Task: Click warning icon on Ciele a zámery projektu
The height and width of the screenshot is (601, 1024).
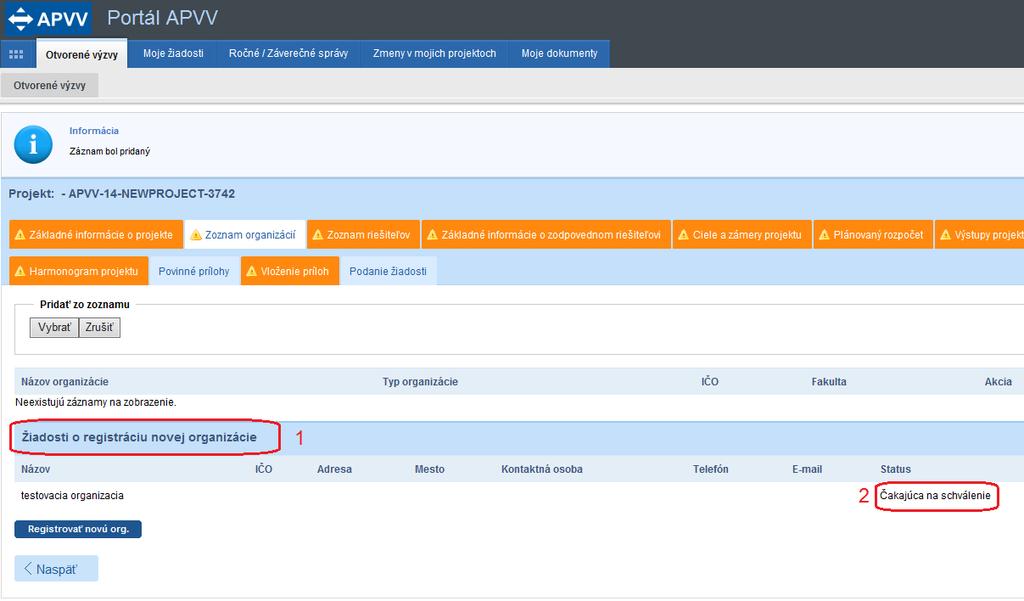Action: [x=683, y=235]
